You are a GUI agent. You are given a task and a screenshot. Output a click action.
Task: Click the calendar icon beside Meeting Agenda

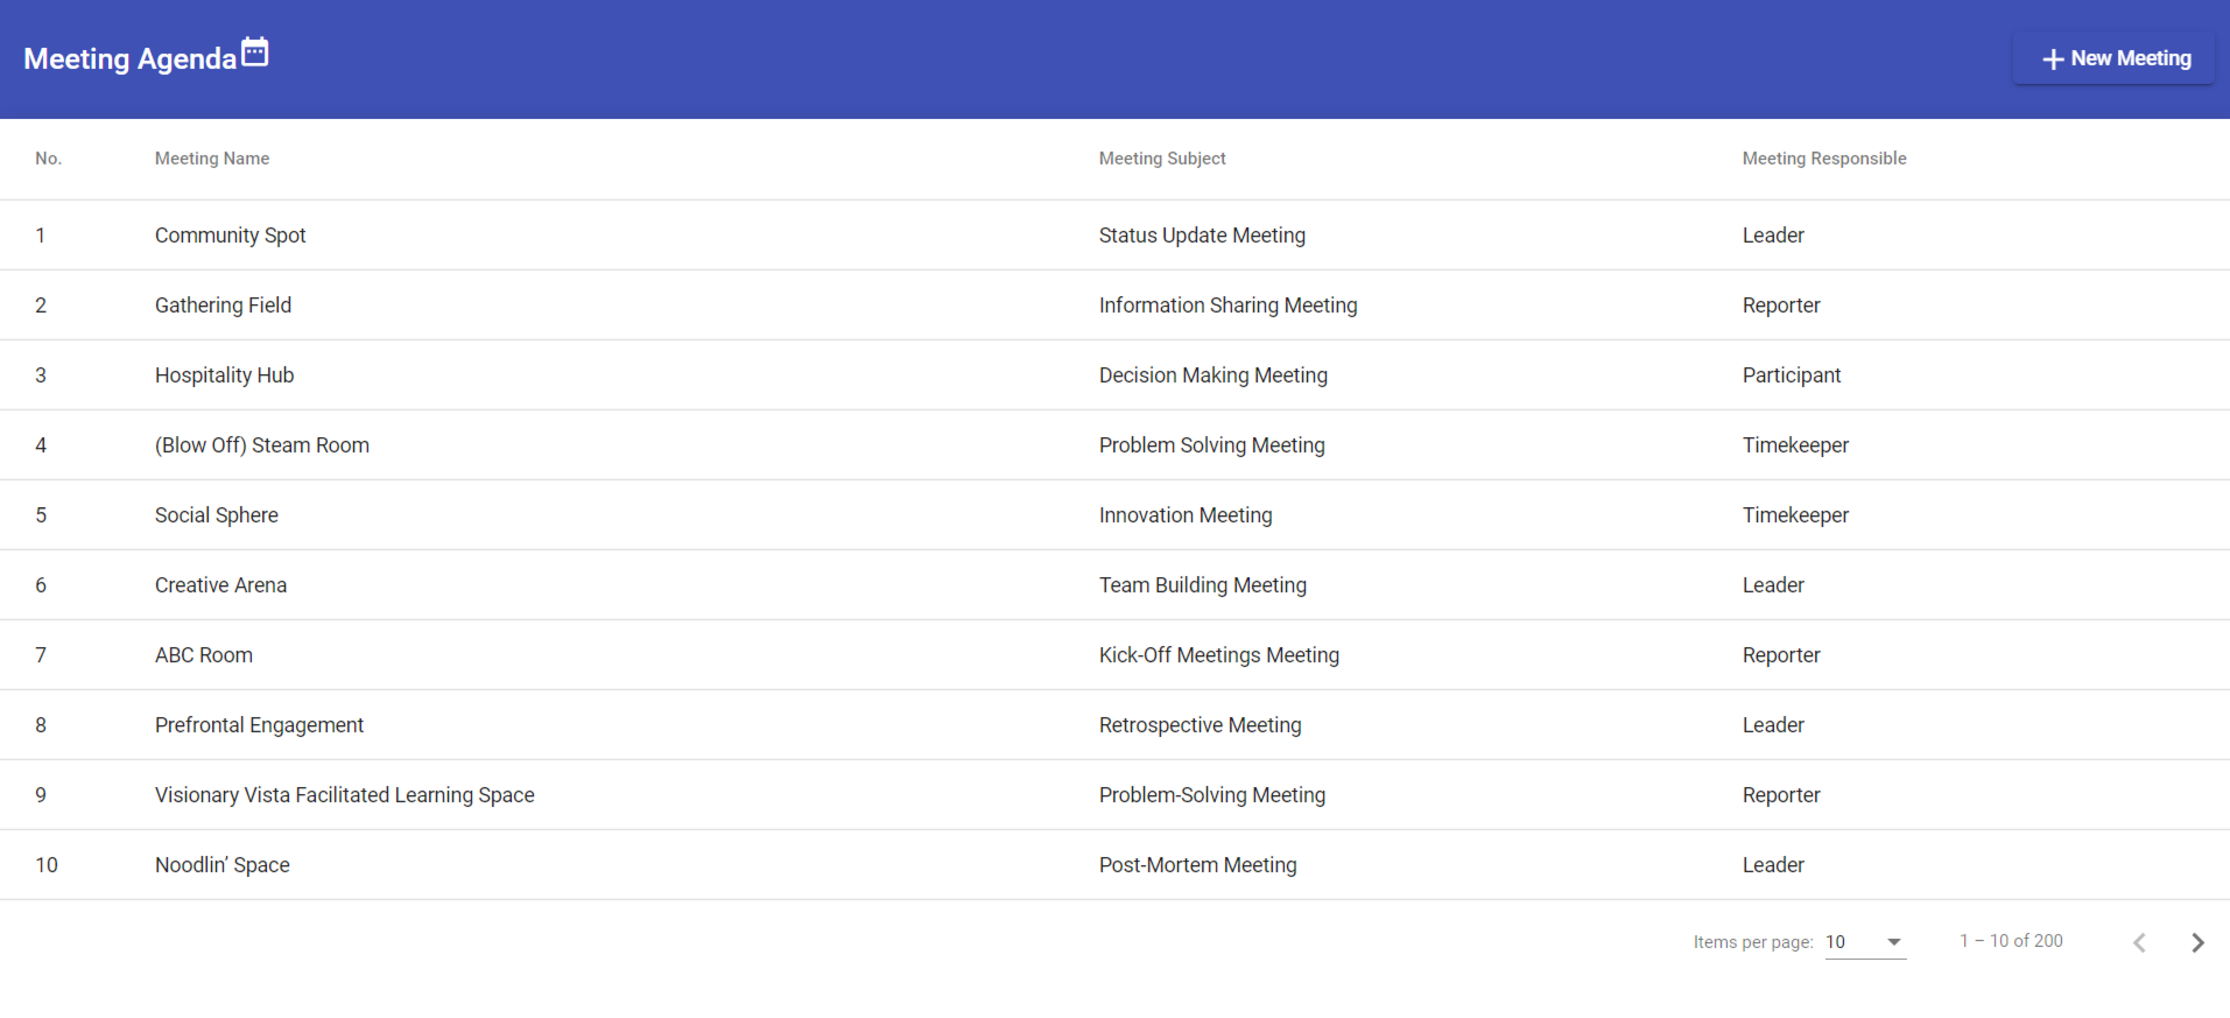[255, 52]
